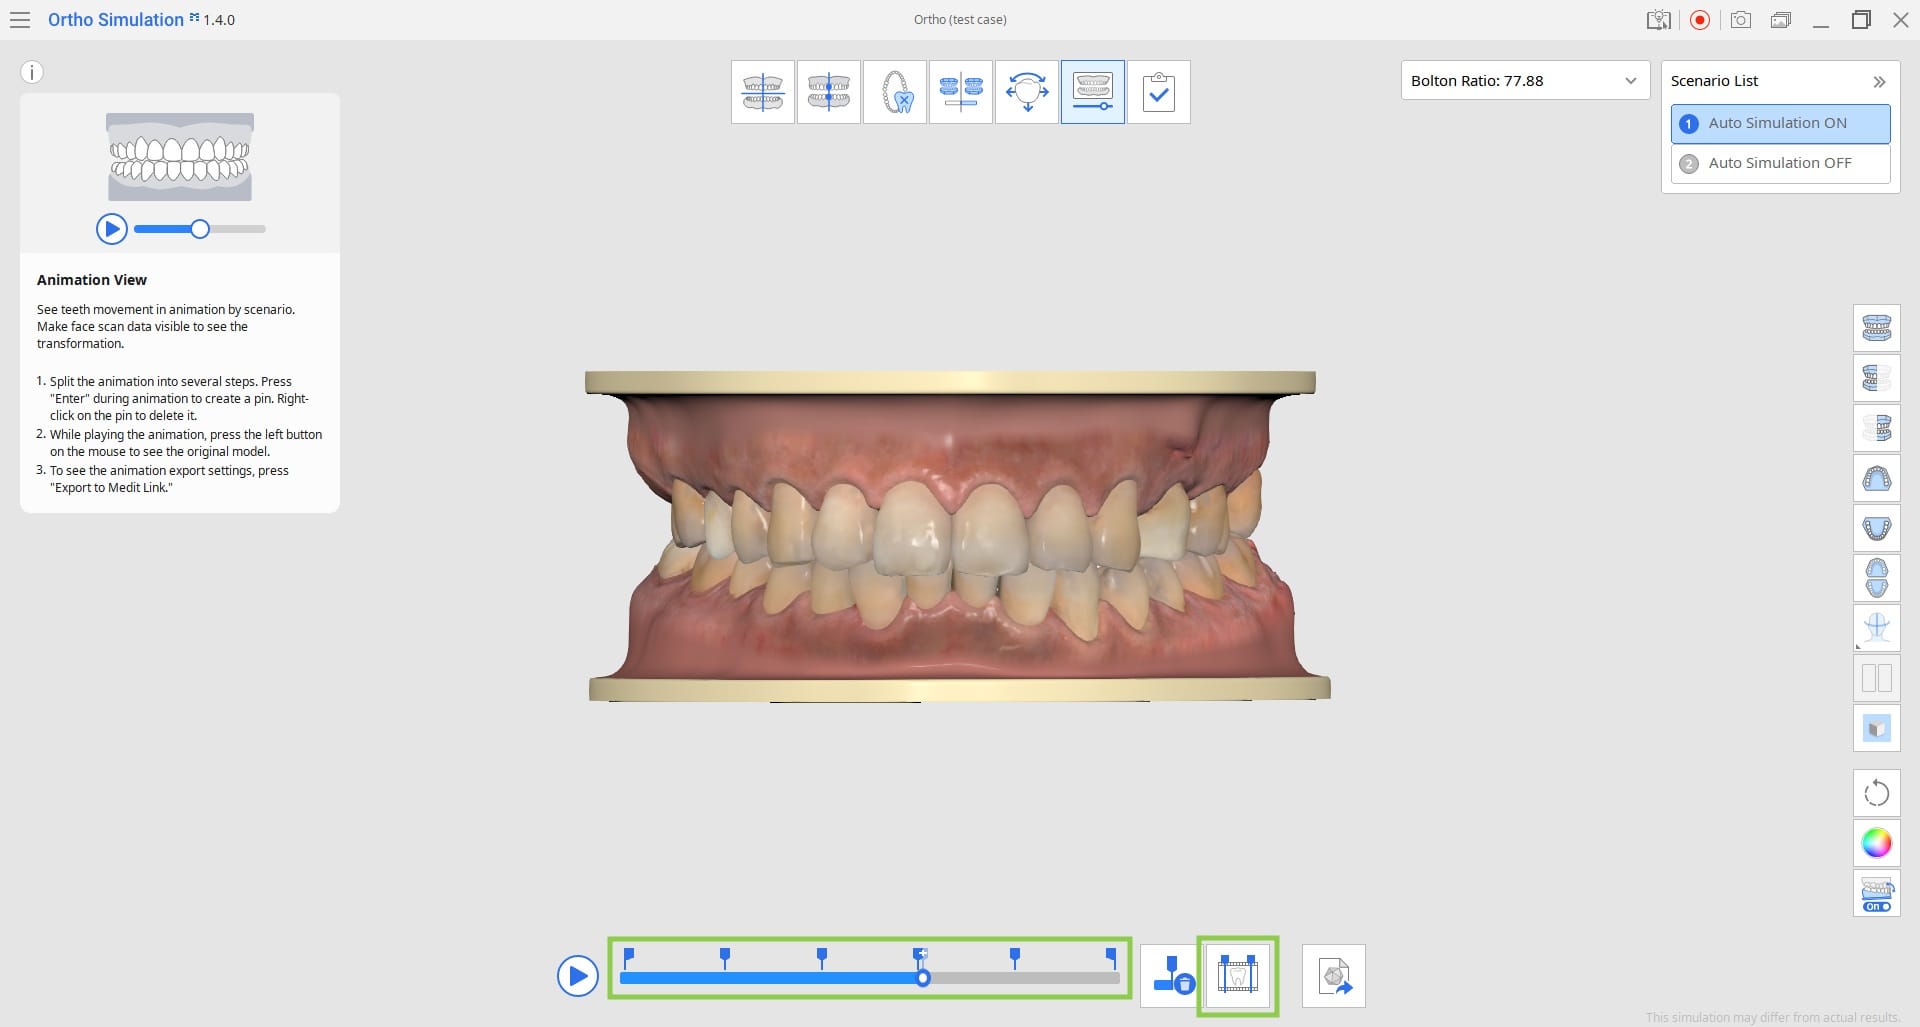Click the 3D teeth model

point(957,536)
